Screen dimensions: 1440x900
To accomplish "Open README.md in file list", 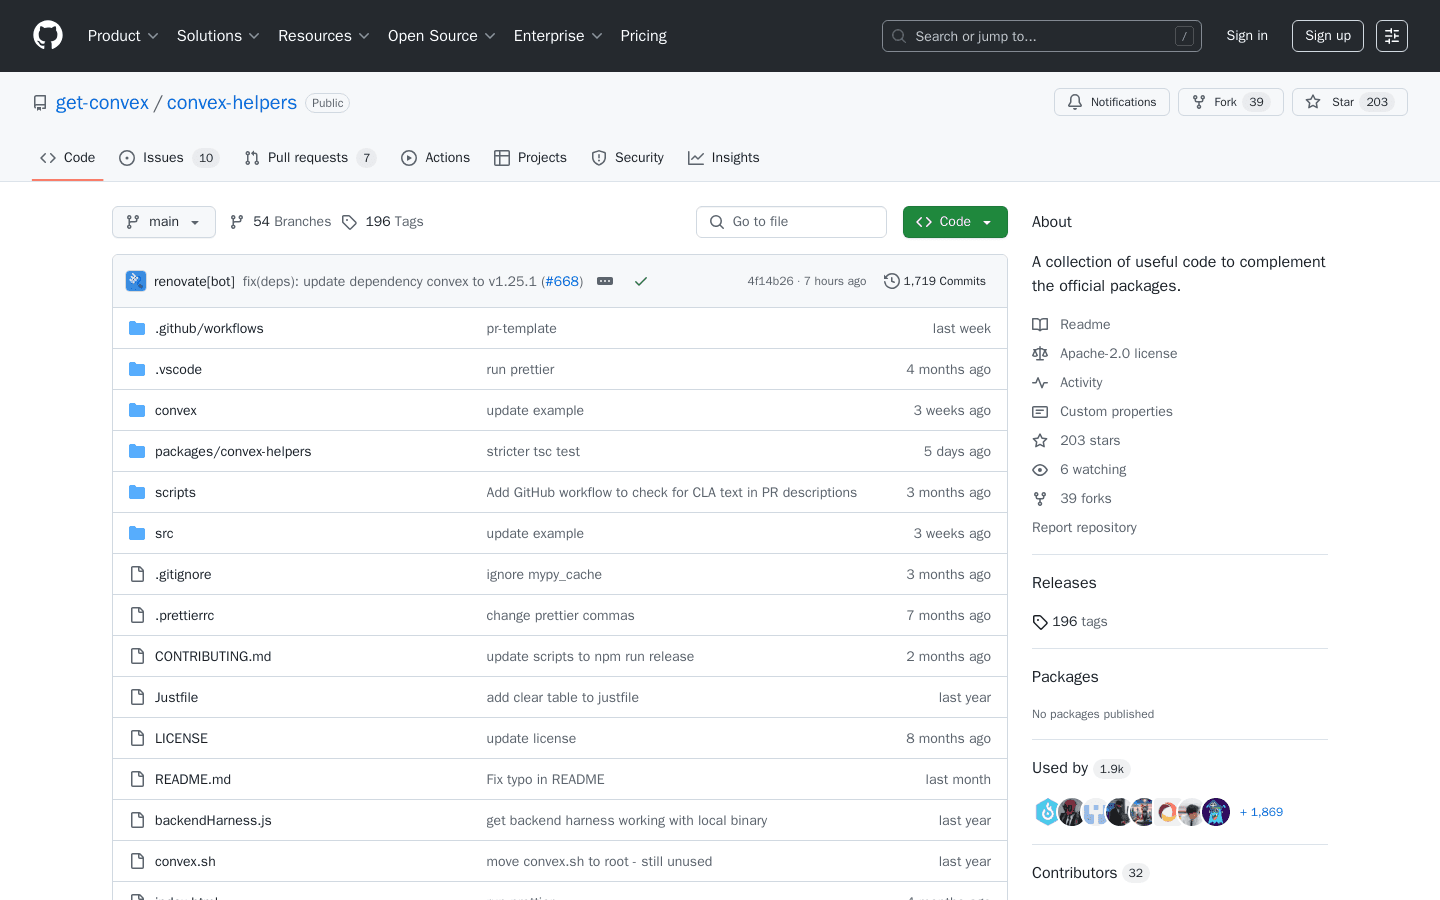I will point(193,780).
